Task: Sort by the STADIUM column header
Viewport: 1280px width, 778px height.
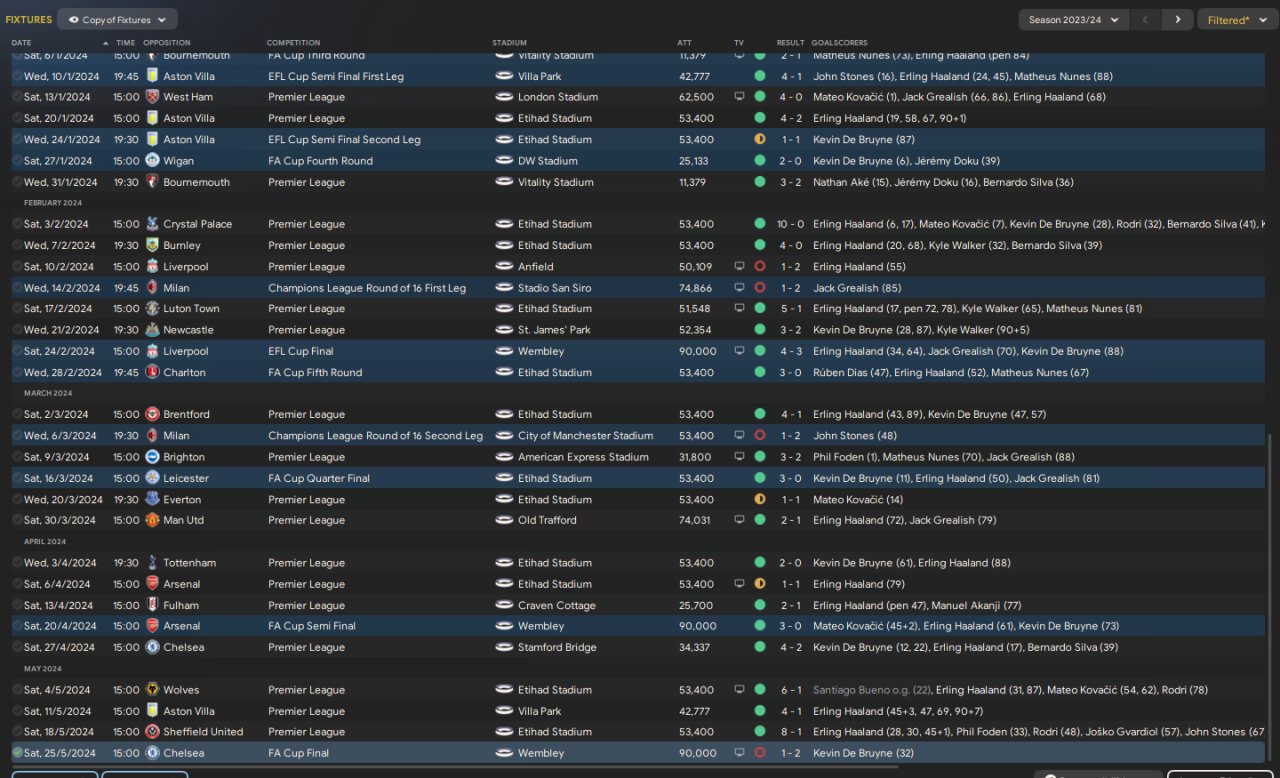Action: point(509,43)
